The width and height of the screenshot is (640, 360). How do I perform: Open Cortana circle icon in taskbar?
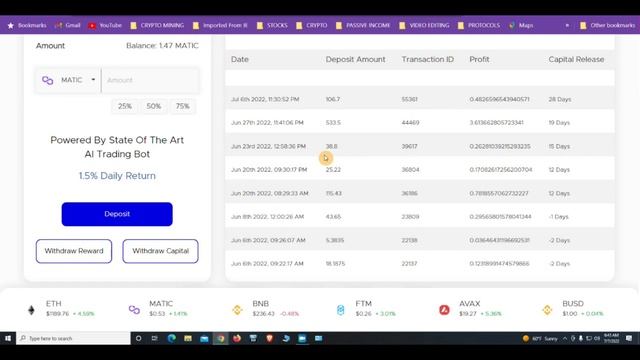click(138, 338)
